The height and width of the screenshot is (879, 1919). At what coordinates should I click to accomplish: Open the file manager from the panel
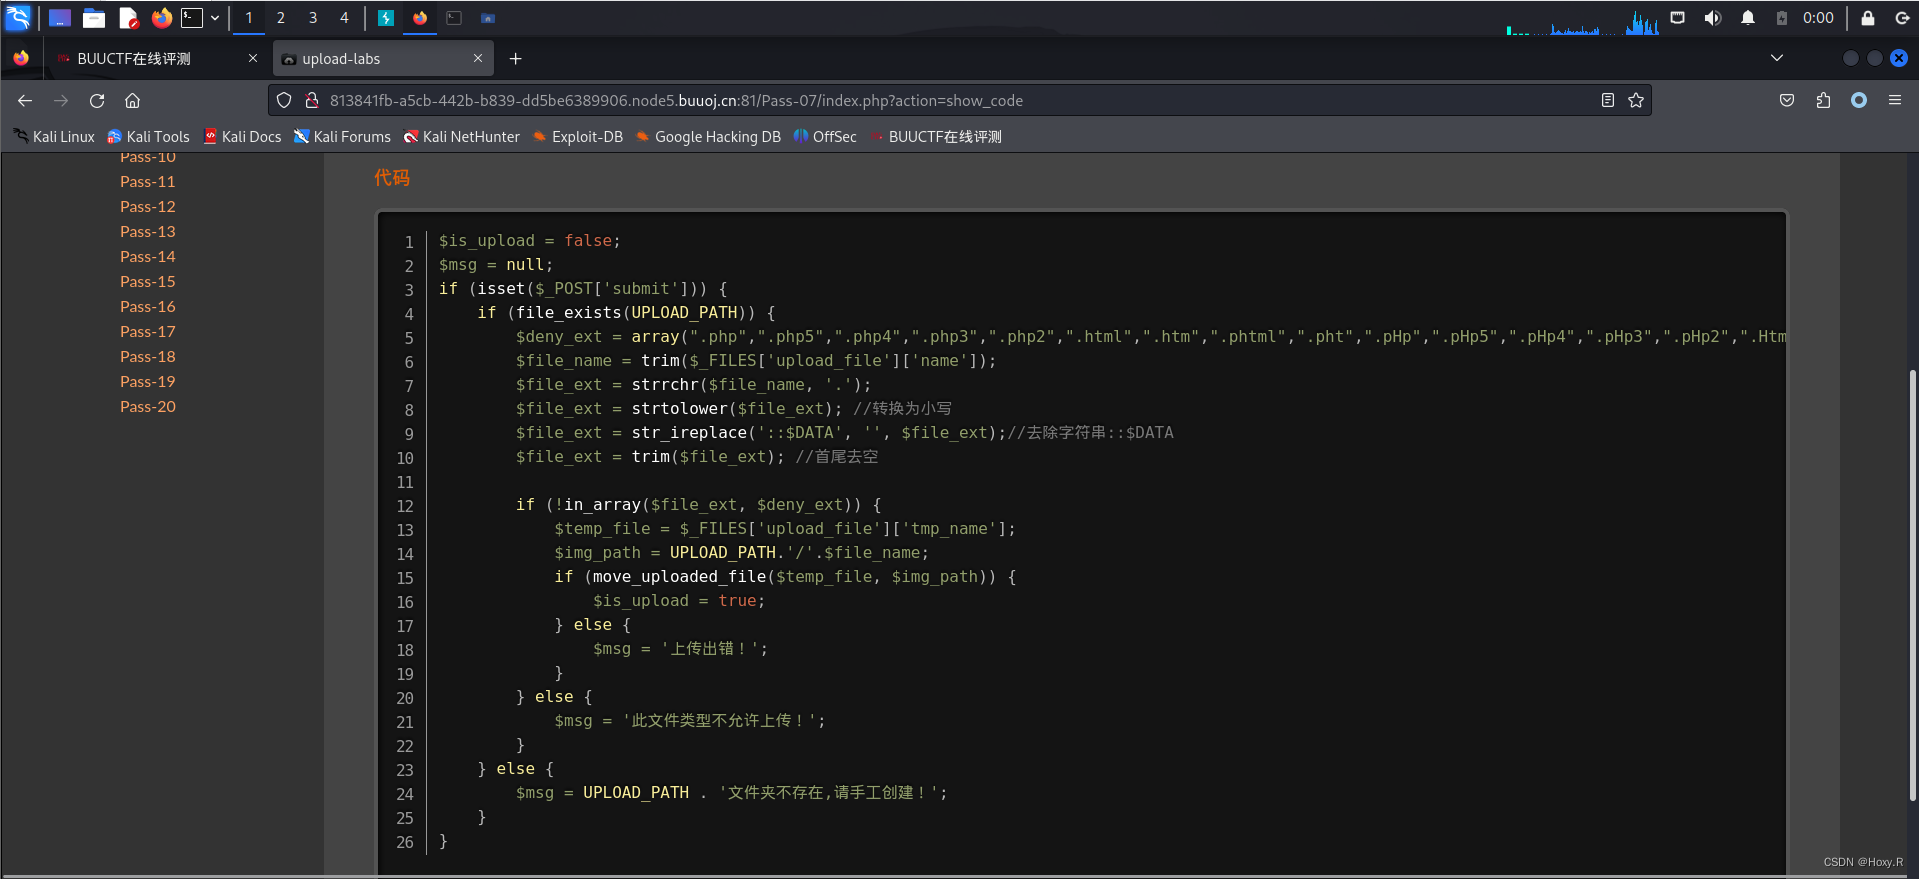pos(94,18)
